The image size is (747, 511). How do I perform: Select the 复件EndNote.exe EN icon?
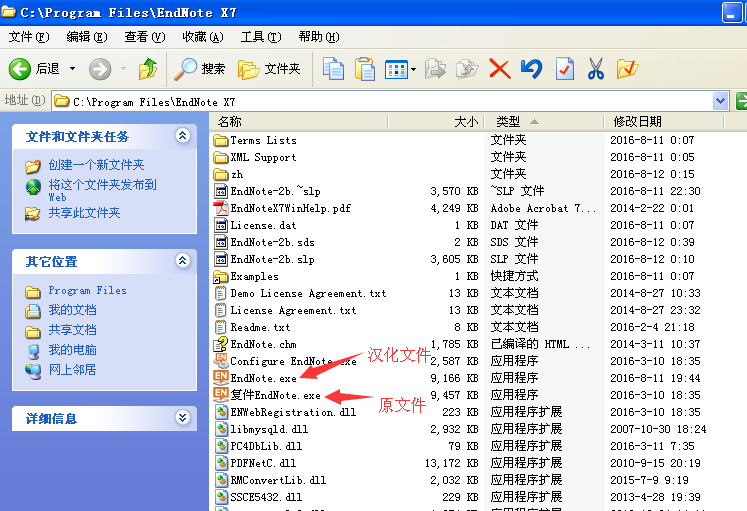point(221,394)
